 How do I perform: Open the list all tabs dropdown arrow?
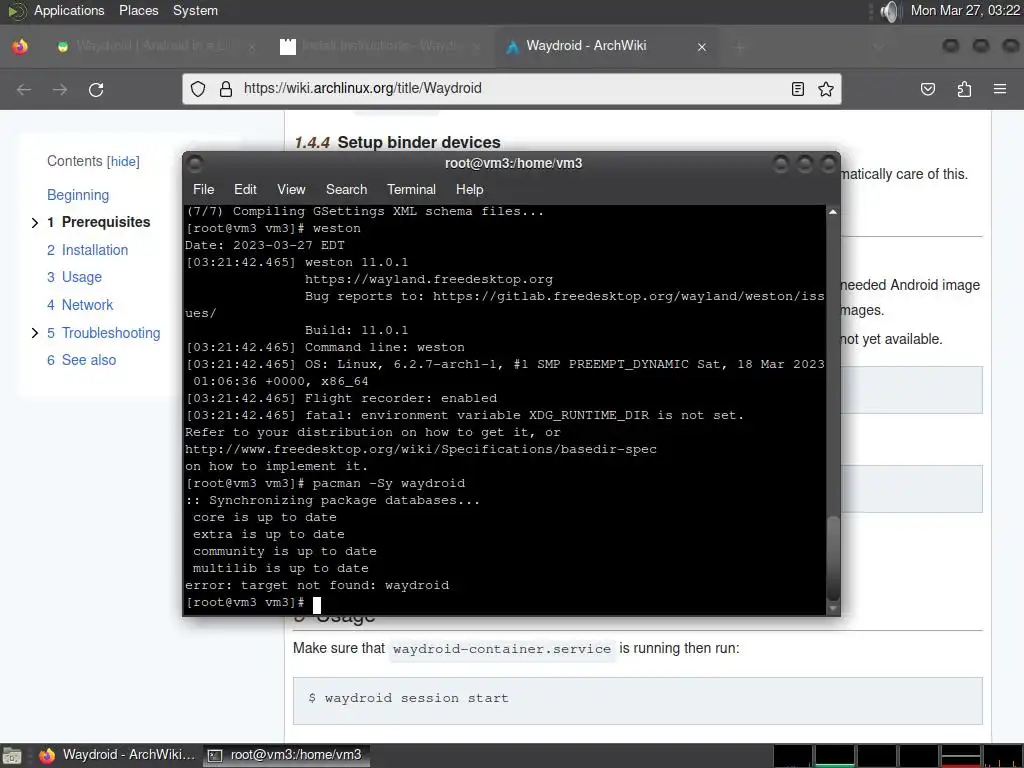[878, 47]
